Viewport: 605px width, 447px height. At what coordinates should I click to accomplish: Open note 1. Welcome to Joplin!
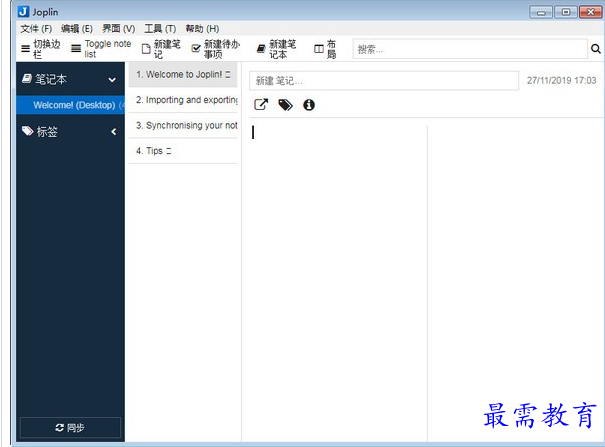(x=183, y=74)
